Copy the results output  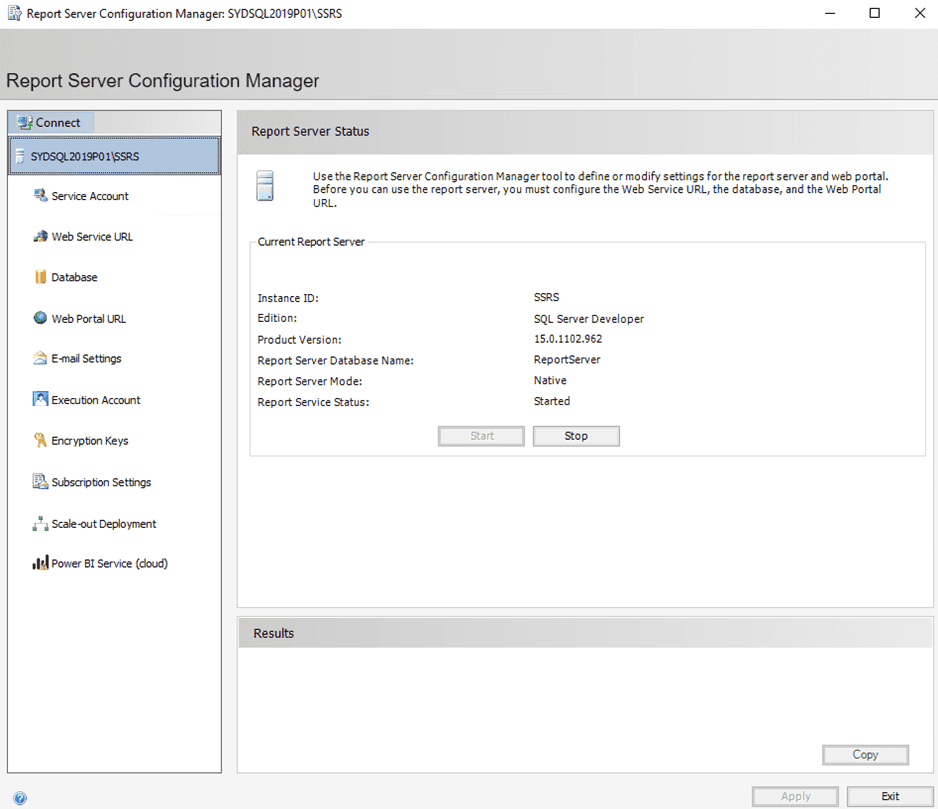click(x=865, y=755)
